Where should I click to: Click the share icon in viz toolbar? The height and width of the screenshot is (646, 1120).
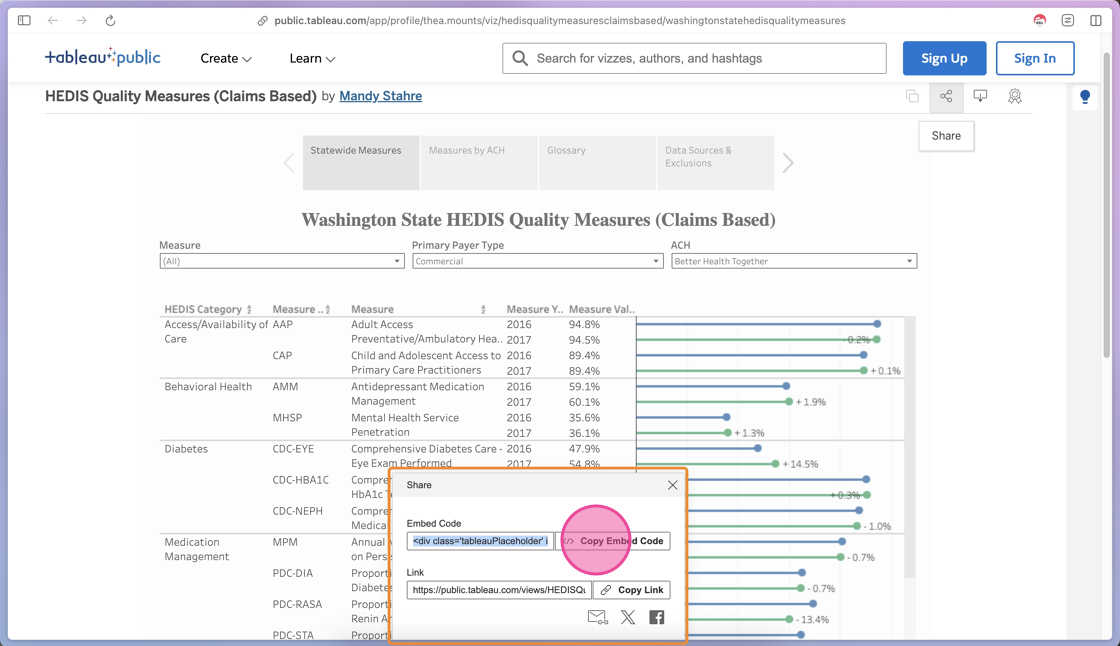[x=946, y=96]
